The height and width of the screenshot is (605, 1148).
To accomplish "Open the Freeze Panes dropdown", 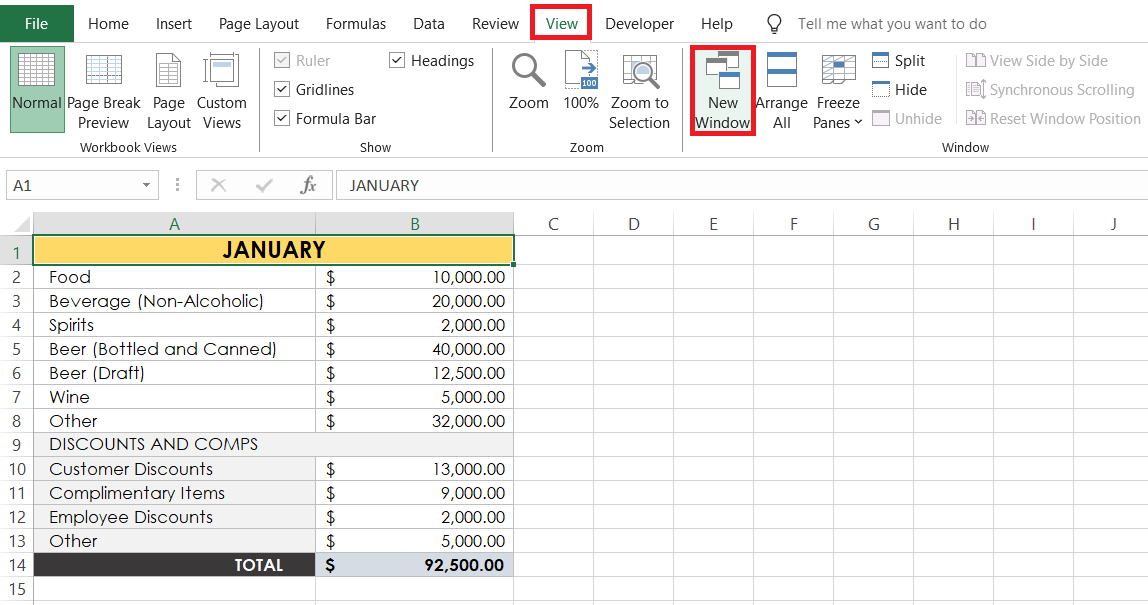I will coord(838,91).
